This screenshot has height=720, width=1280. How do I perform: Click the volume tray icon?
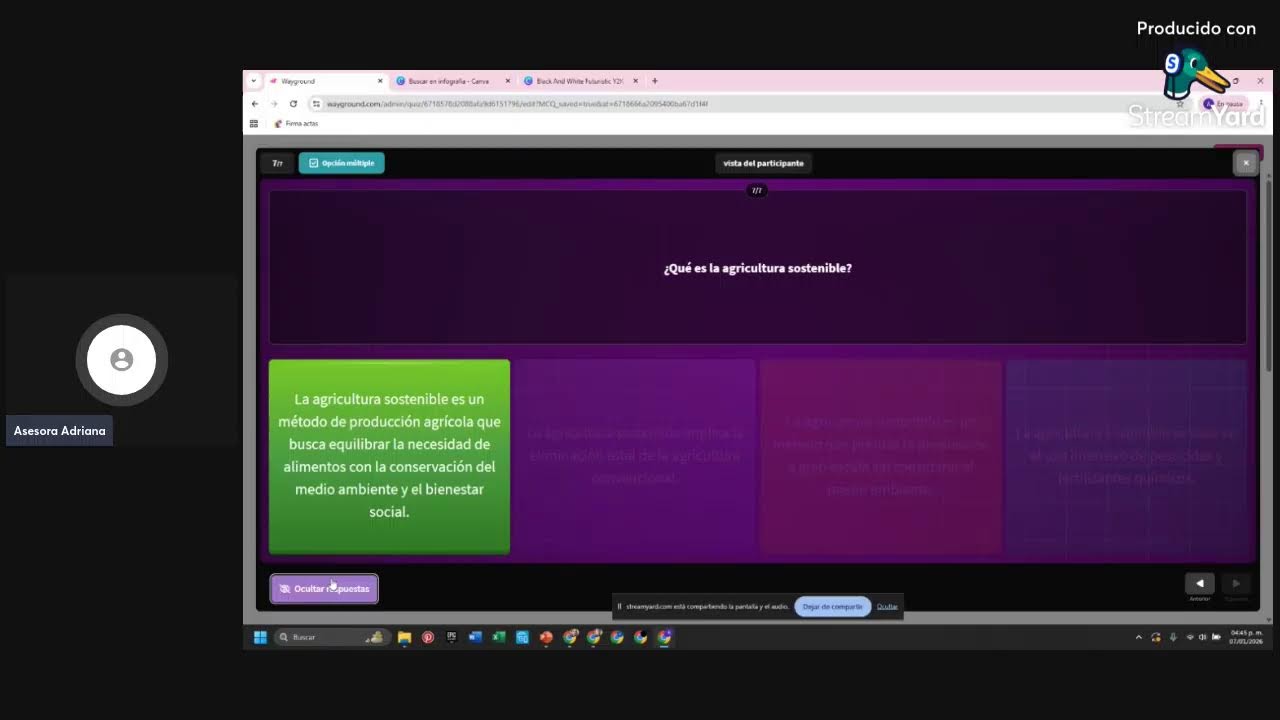[x=1203, y=637]
